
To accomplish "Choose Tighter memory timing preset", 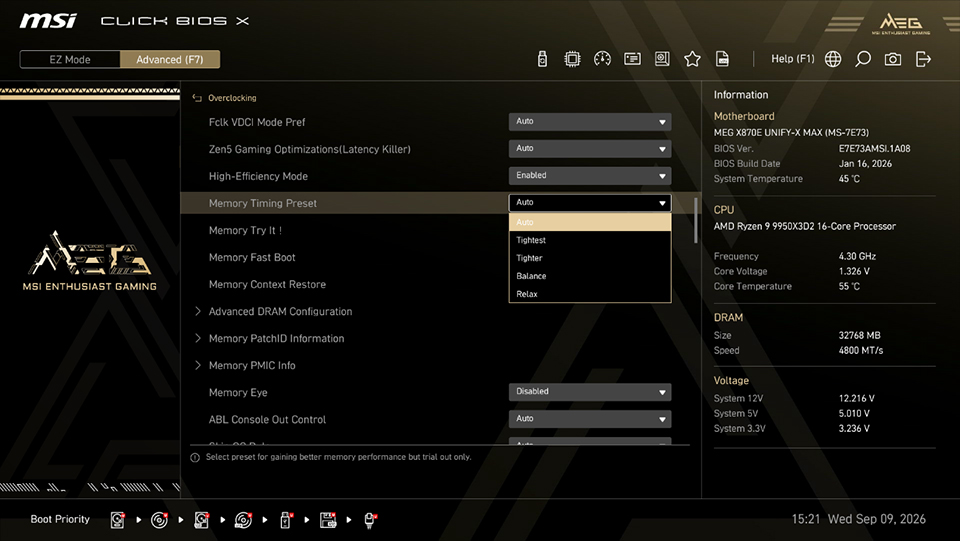I will (x=590, y=258).
